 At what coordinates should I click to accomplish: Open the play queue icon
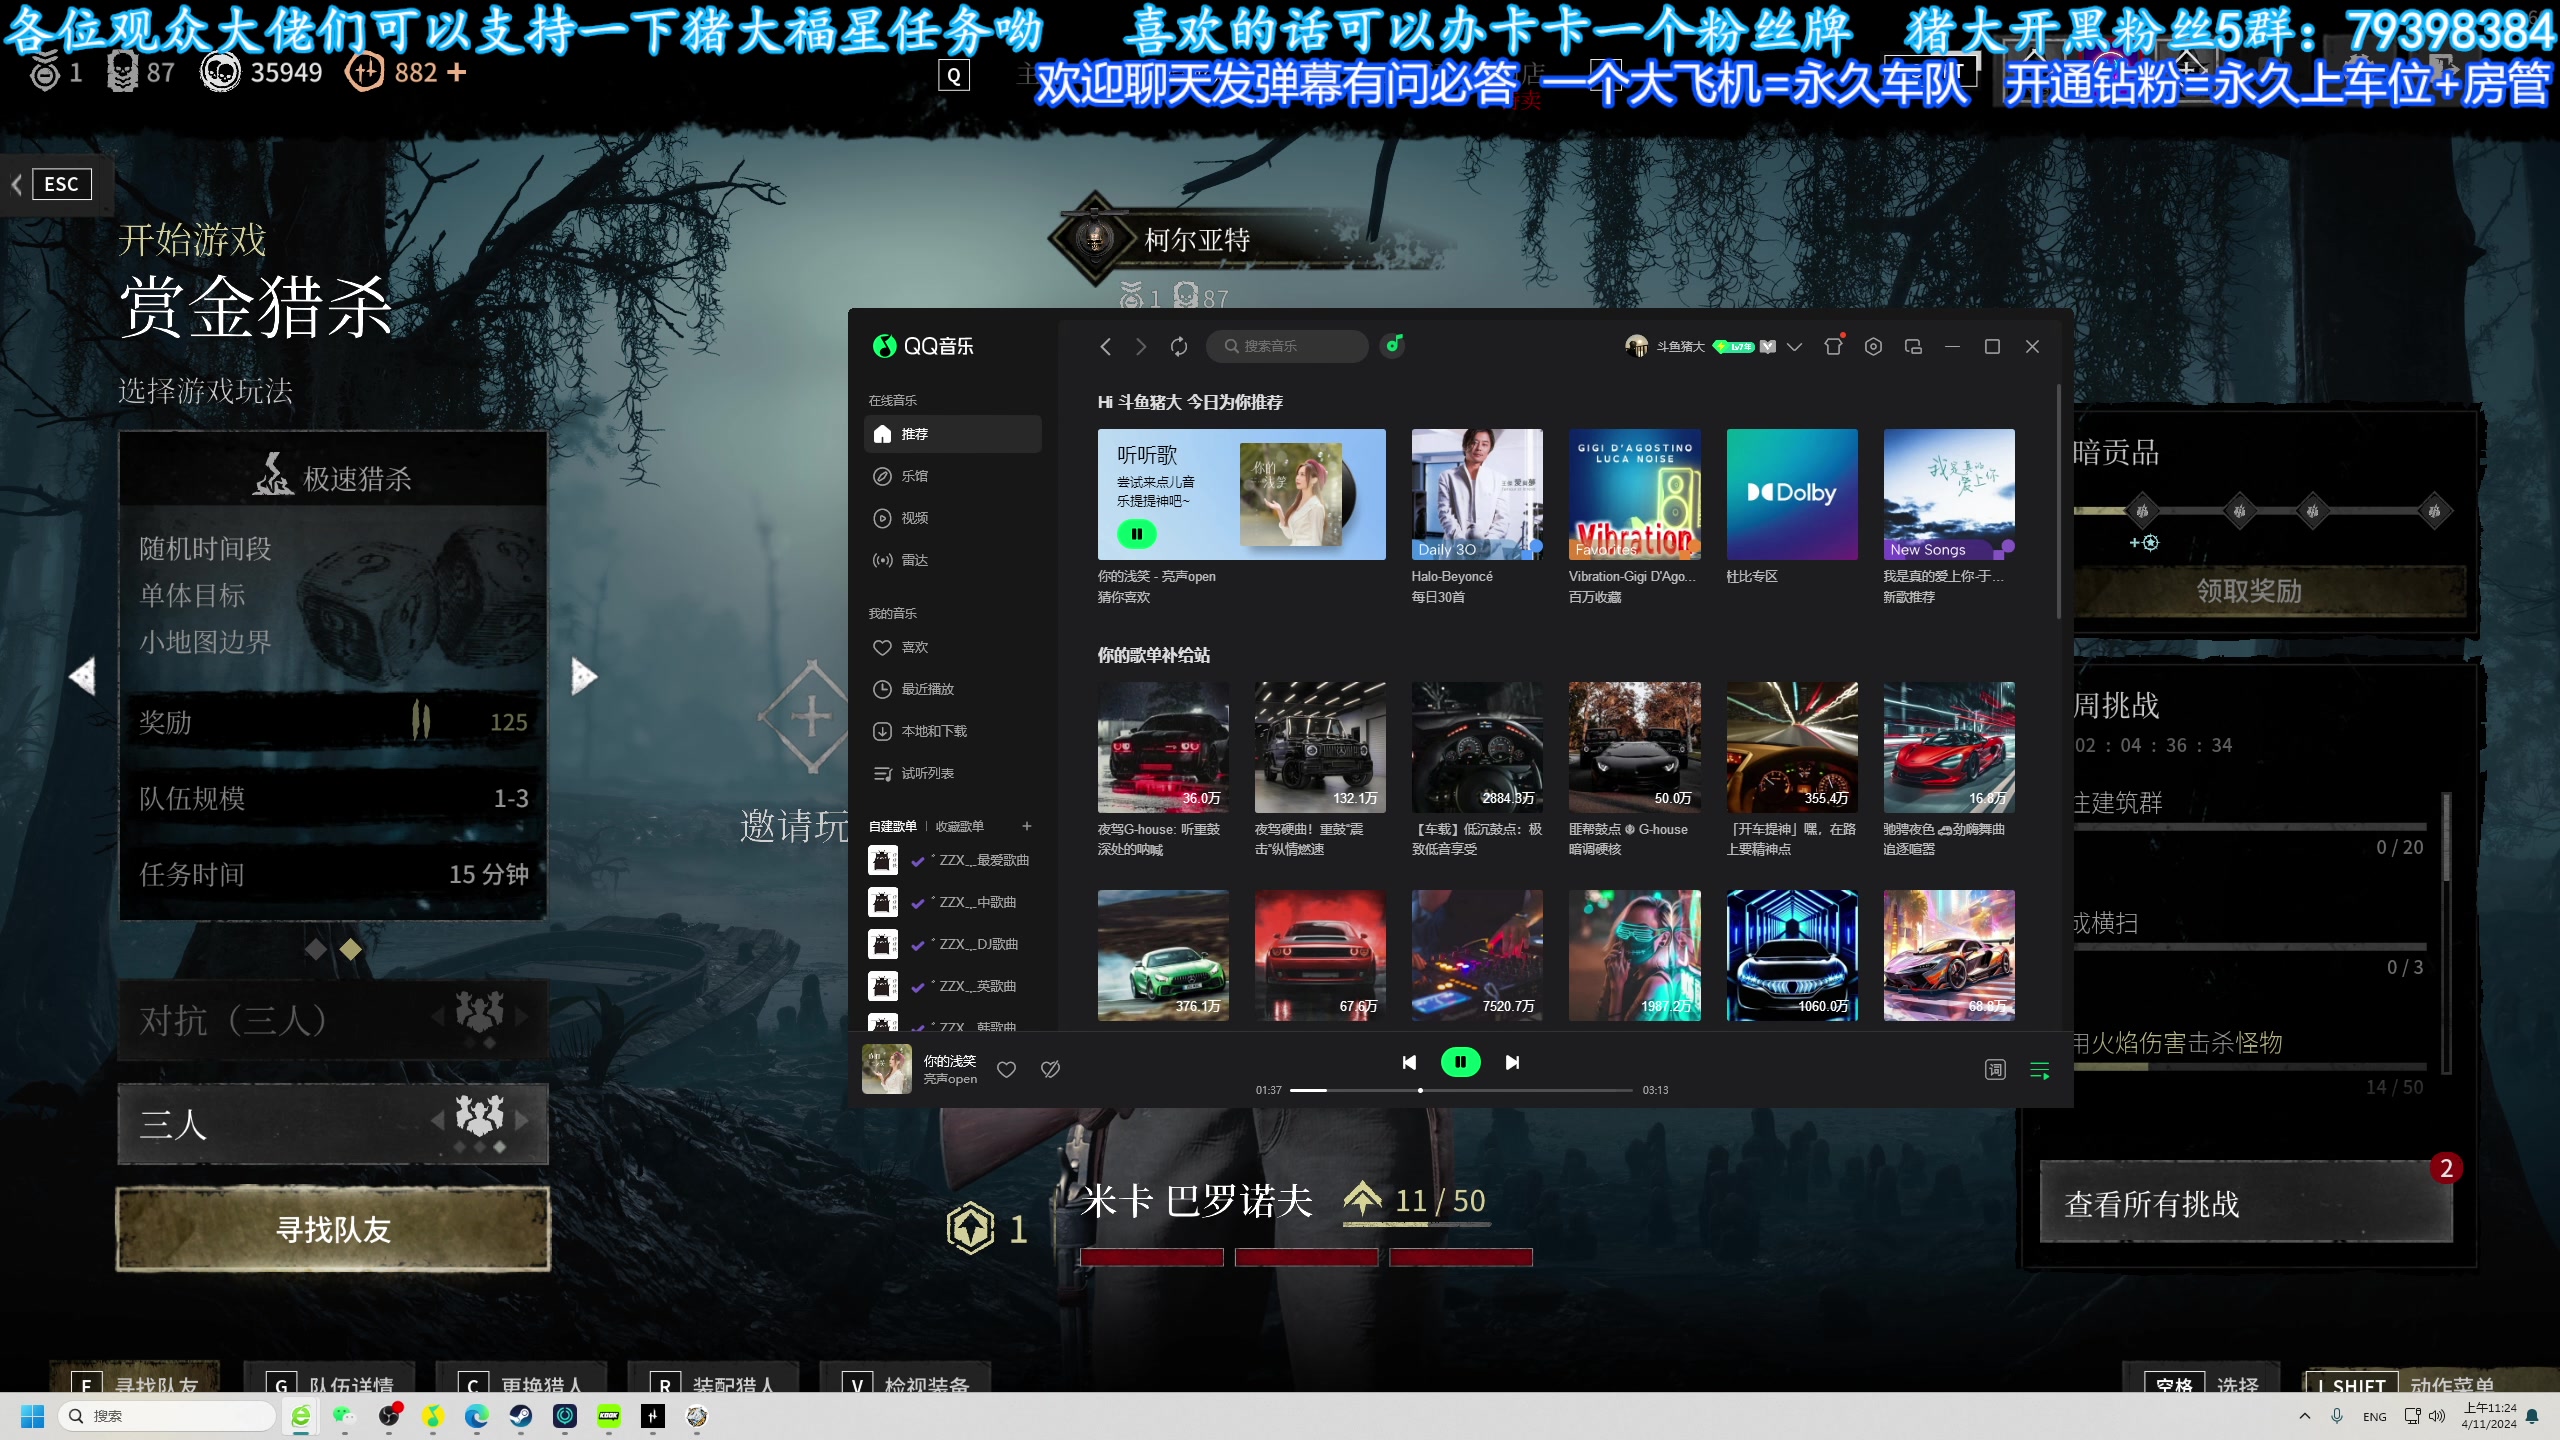(x=2040, y=1070)
